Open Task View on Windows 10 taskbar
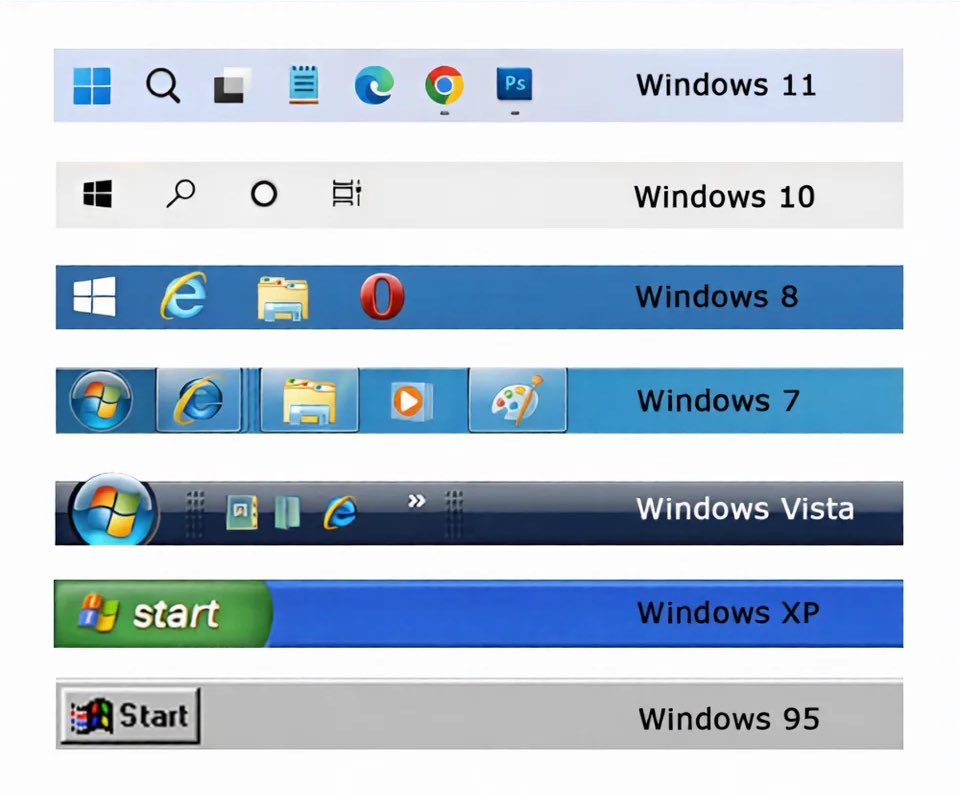 point(347,194)
